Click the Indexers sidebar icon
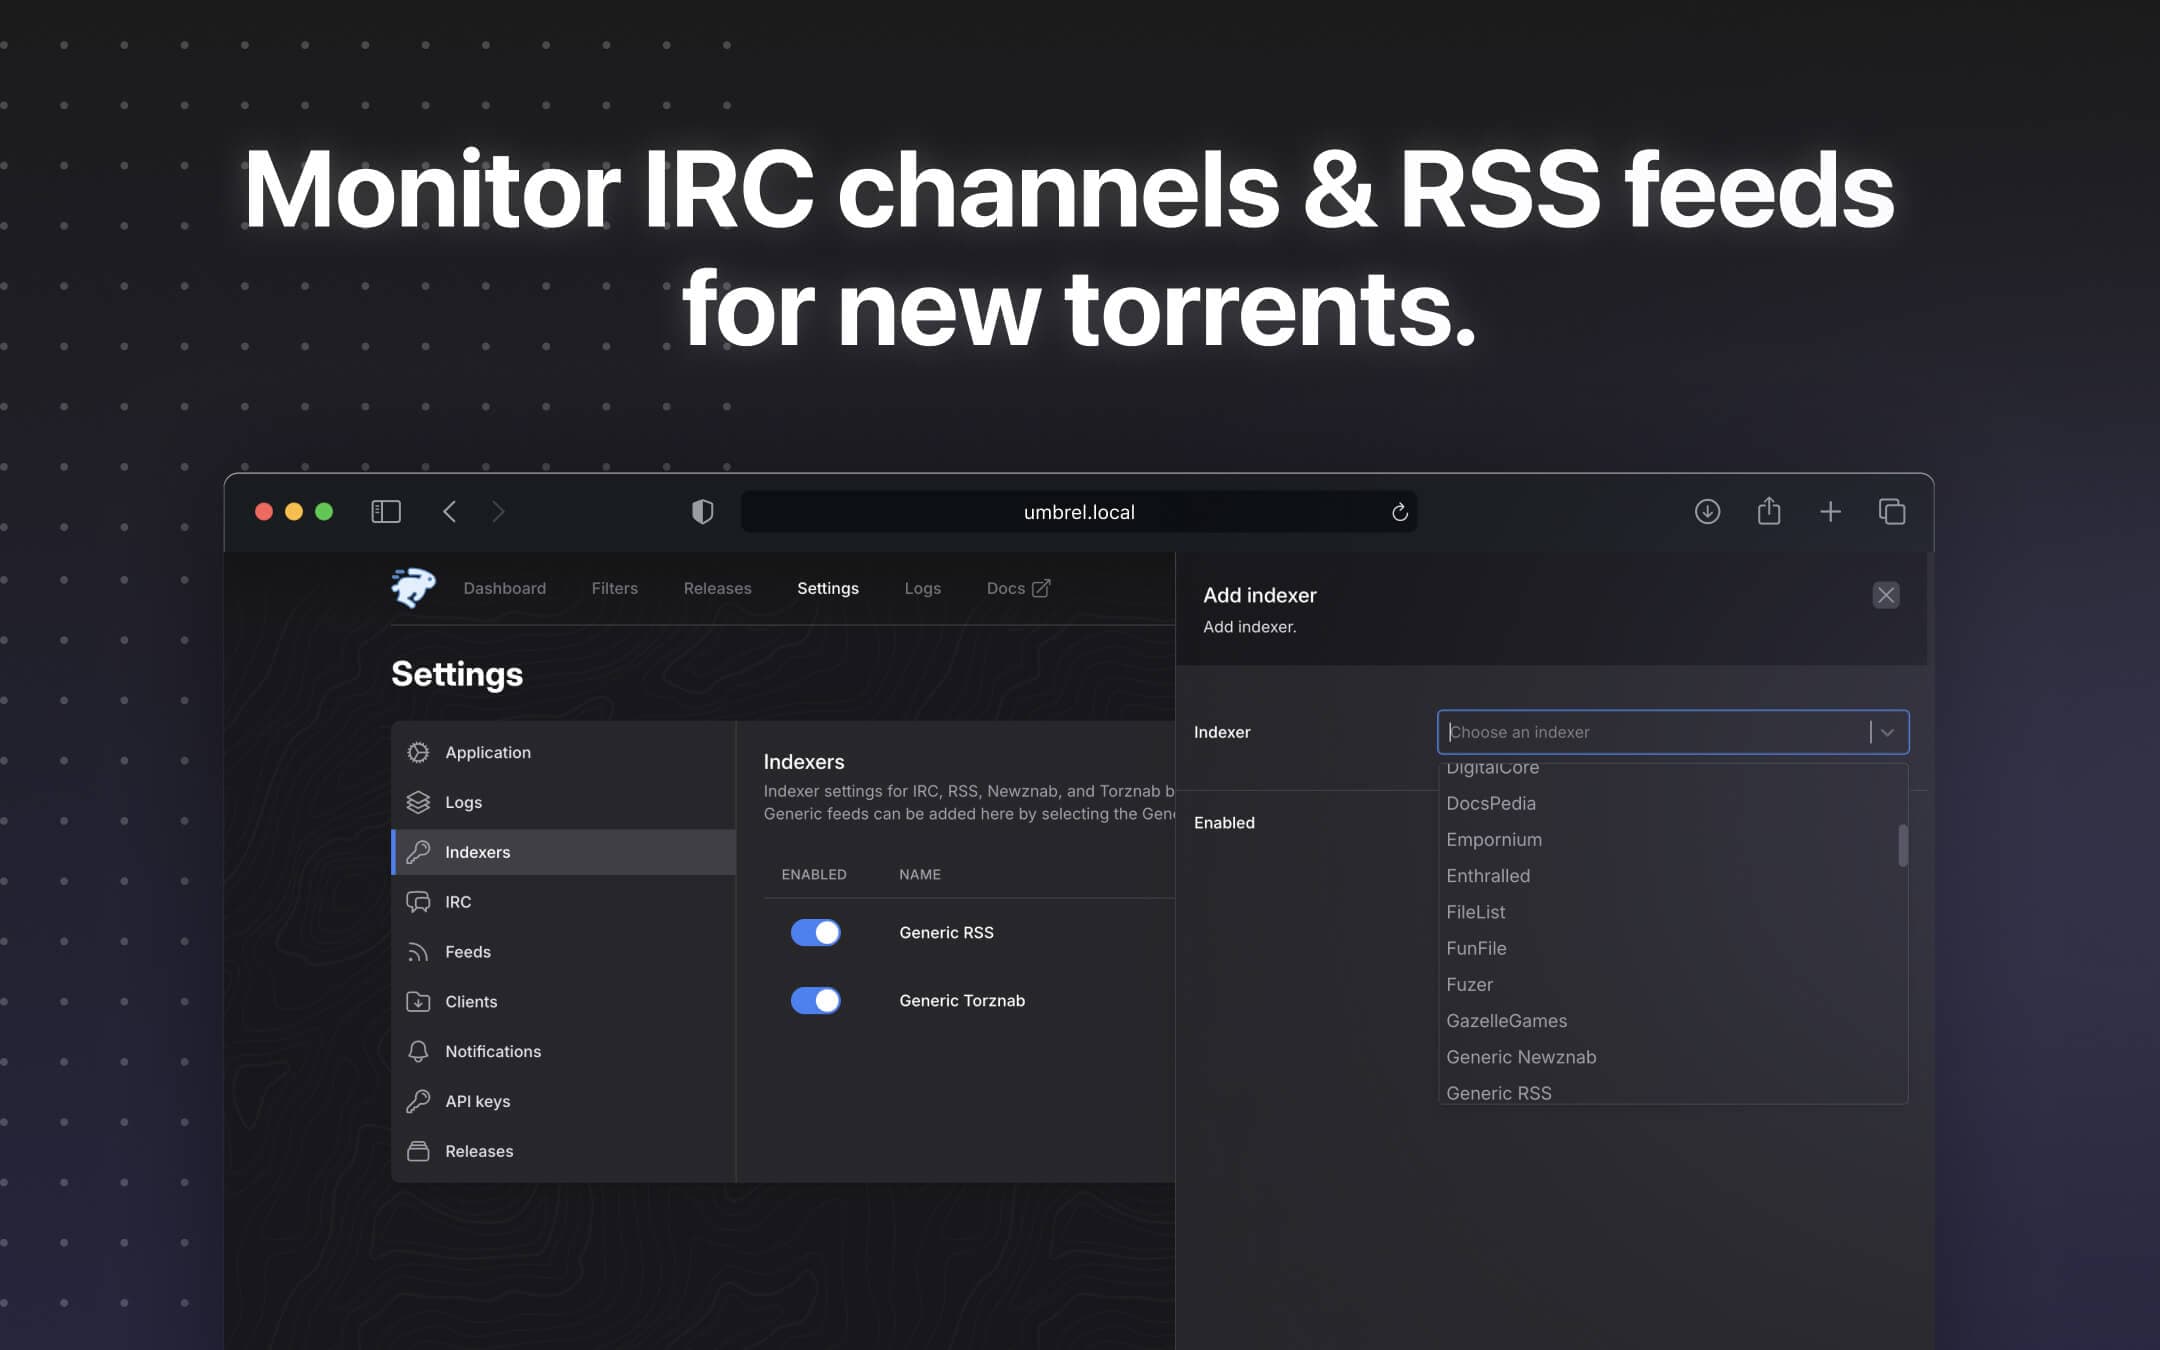This screenshot has width=2160, height=1350. click(418, 852)
